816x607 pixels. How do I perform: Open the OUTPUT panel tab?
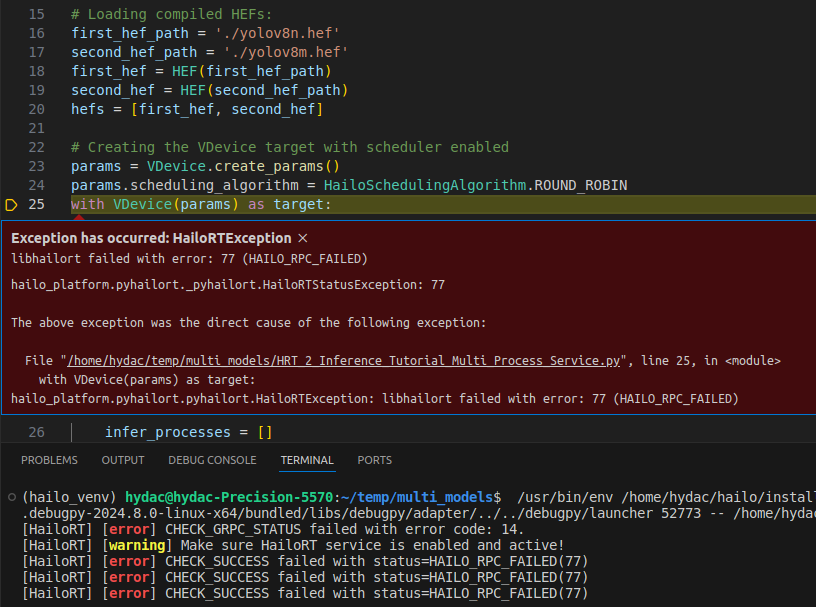[x=123, y=460]
